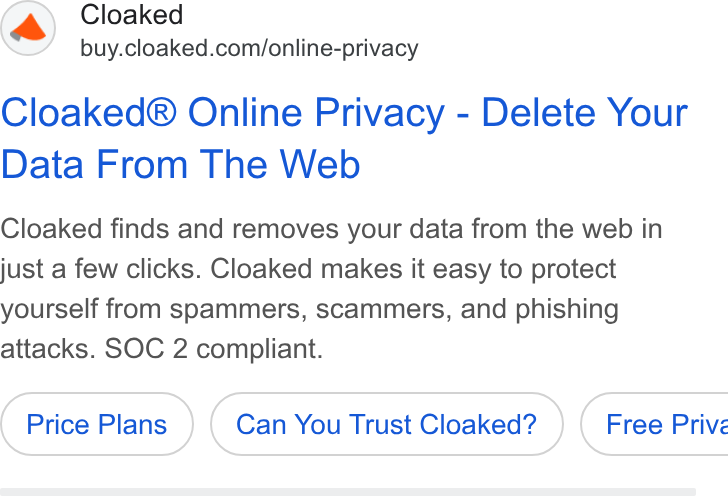The image size is (728, 496).
Task: Click the word 'Trust' in the middle chip
Action: tap(380, 424)
